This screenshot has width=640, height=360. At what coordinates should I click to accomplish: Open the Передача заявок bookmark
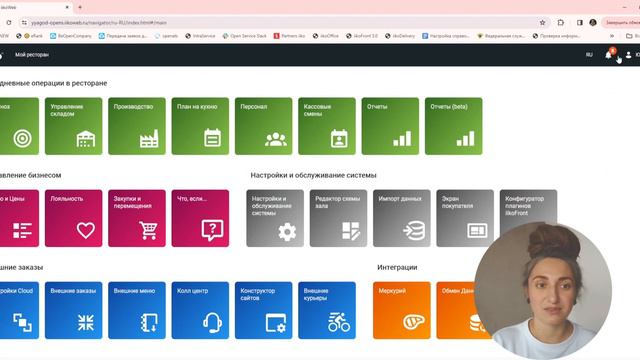123,36
